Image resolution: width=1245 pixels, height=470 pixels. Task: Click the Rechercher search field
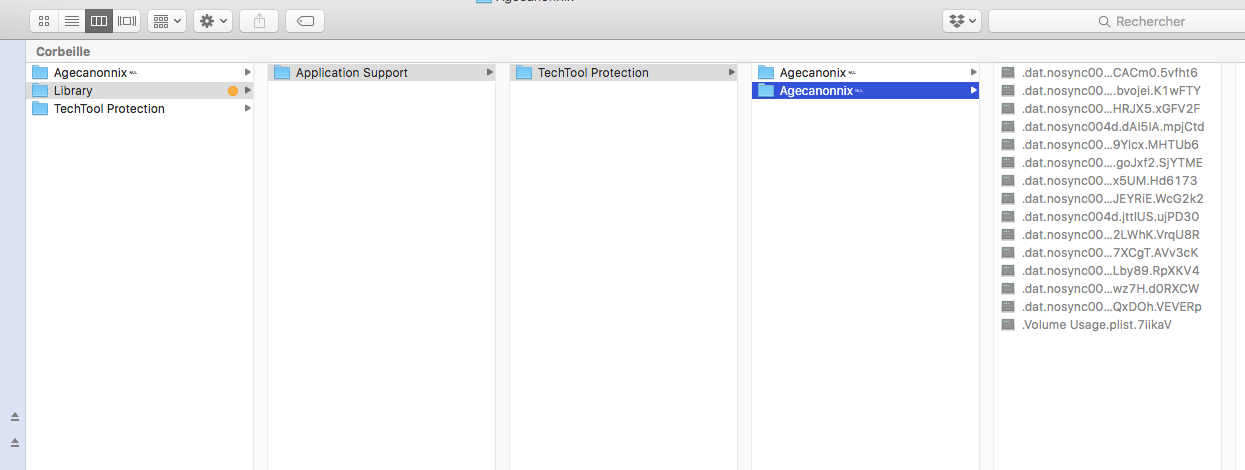(x=1116, y=21)
